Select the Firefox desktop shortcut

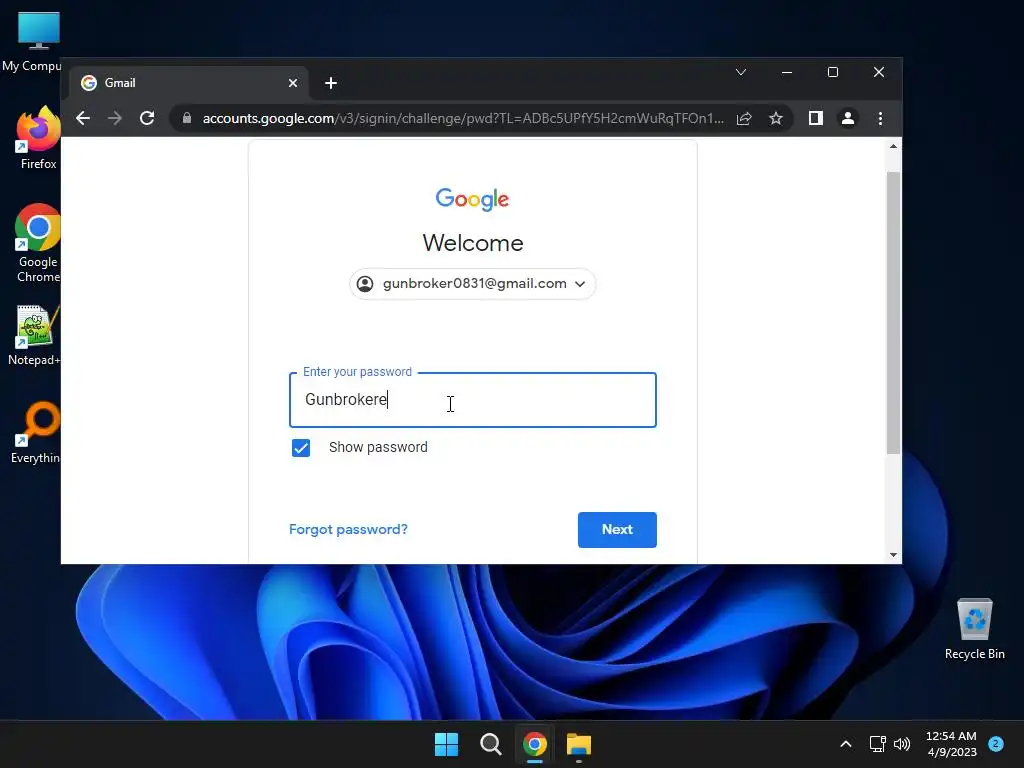(38, 138)
